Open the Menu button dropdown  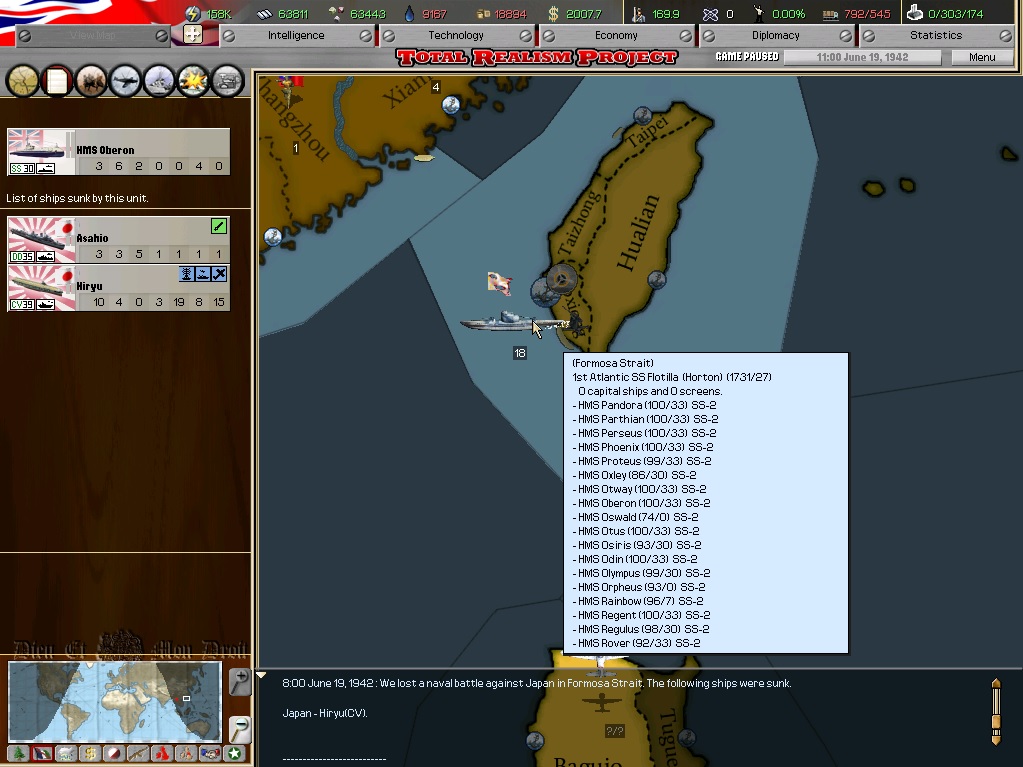click(x=981, y=57)
